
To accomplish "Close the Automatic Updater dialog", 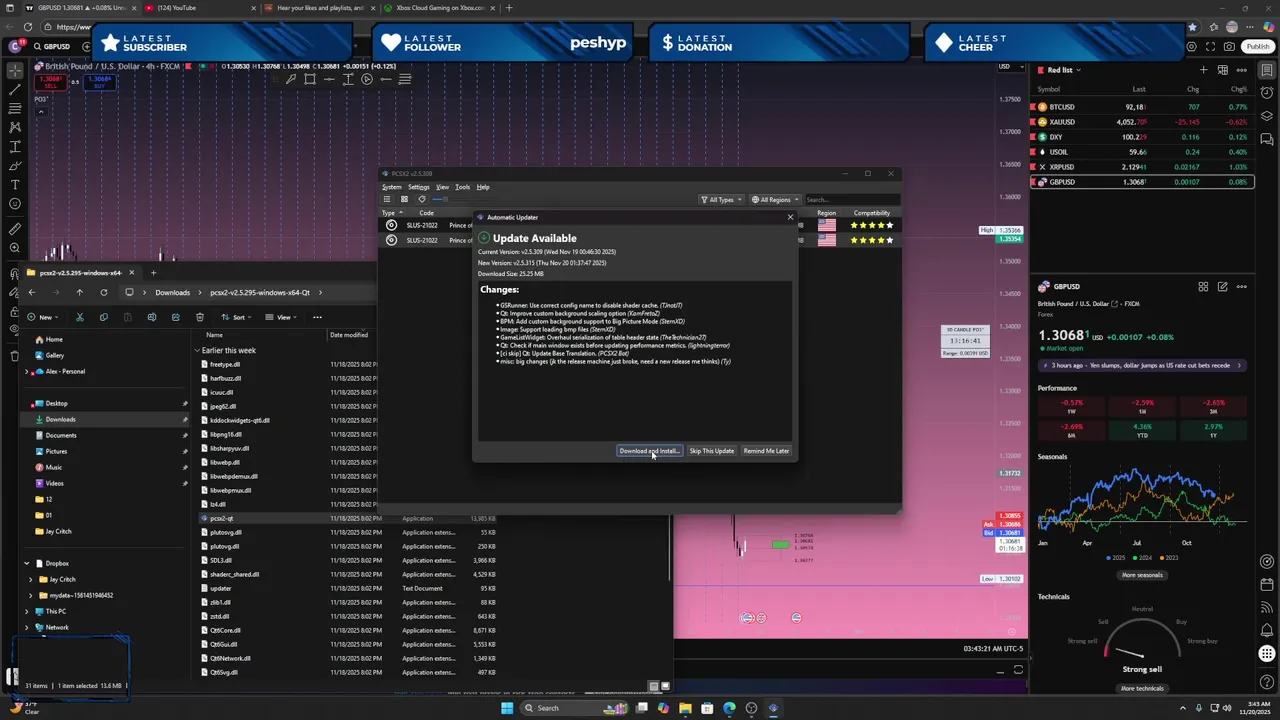I will 790,217.
